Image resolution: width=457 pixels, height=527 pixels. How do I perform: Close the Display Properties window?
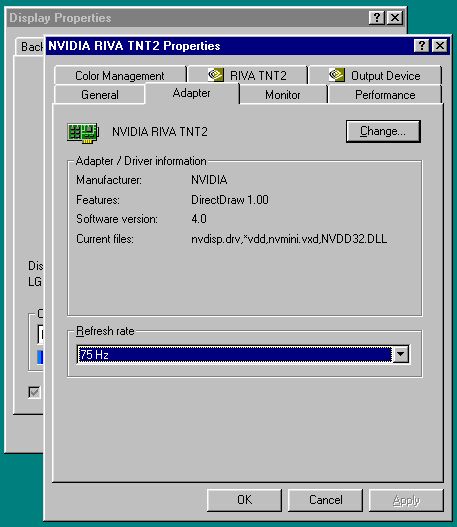click(x=395, y=17)
